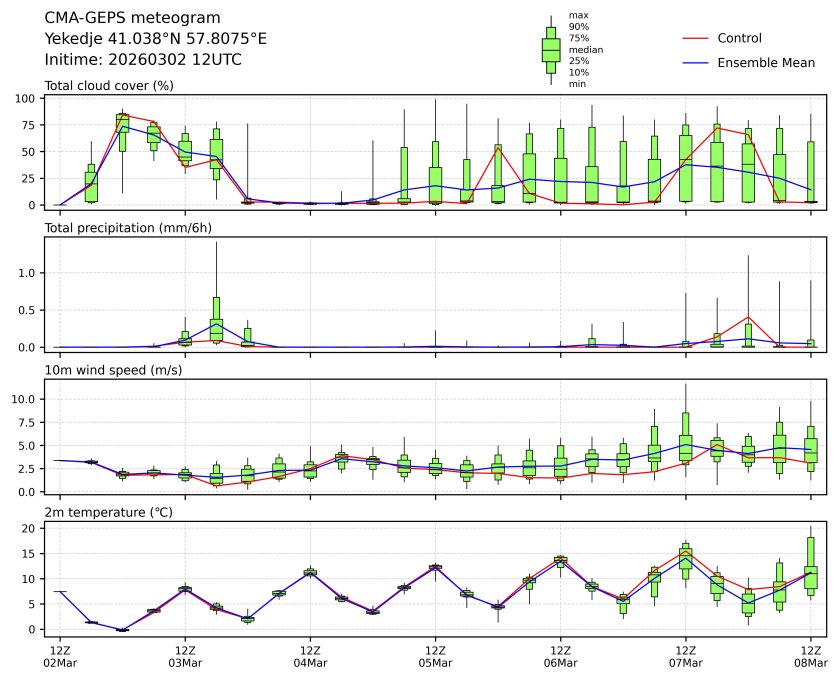Screen dimensions: 839x680
Task: Click the 12Z 02Mar x-axis tick label
Action: tap(59, 656)
